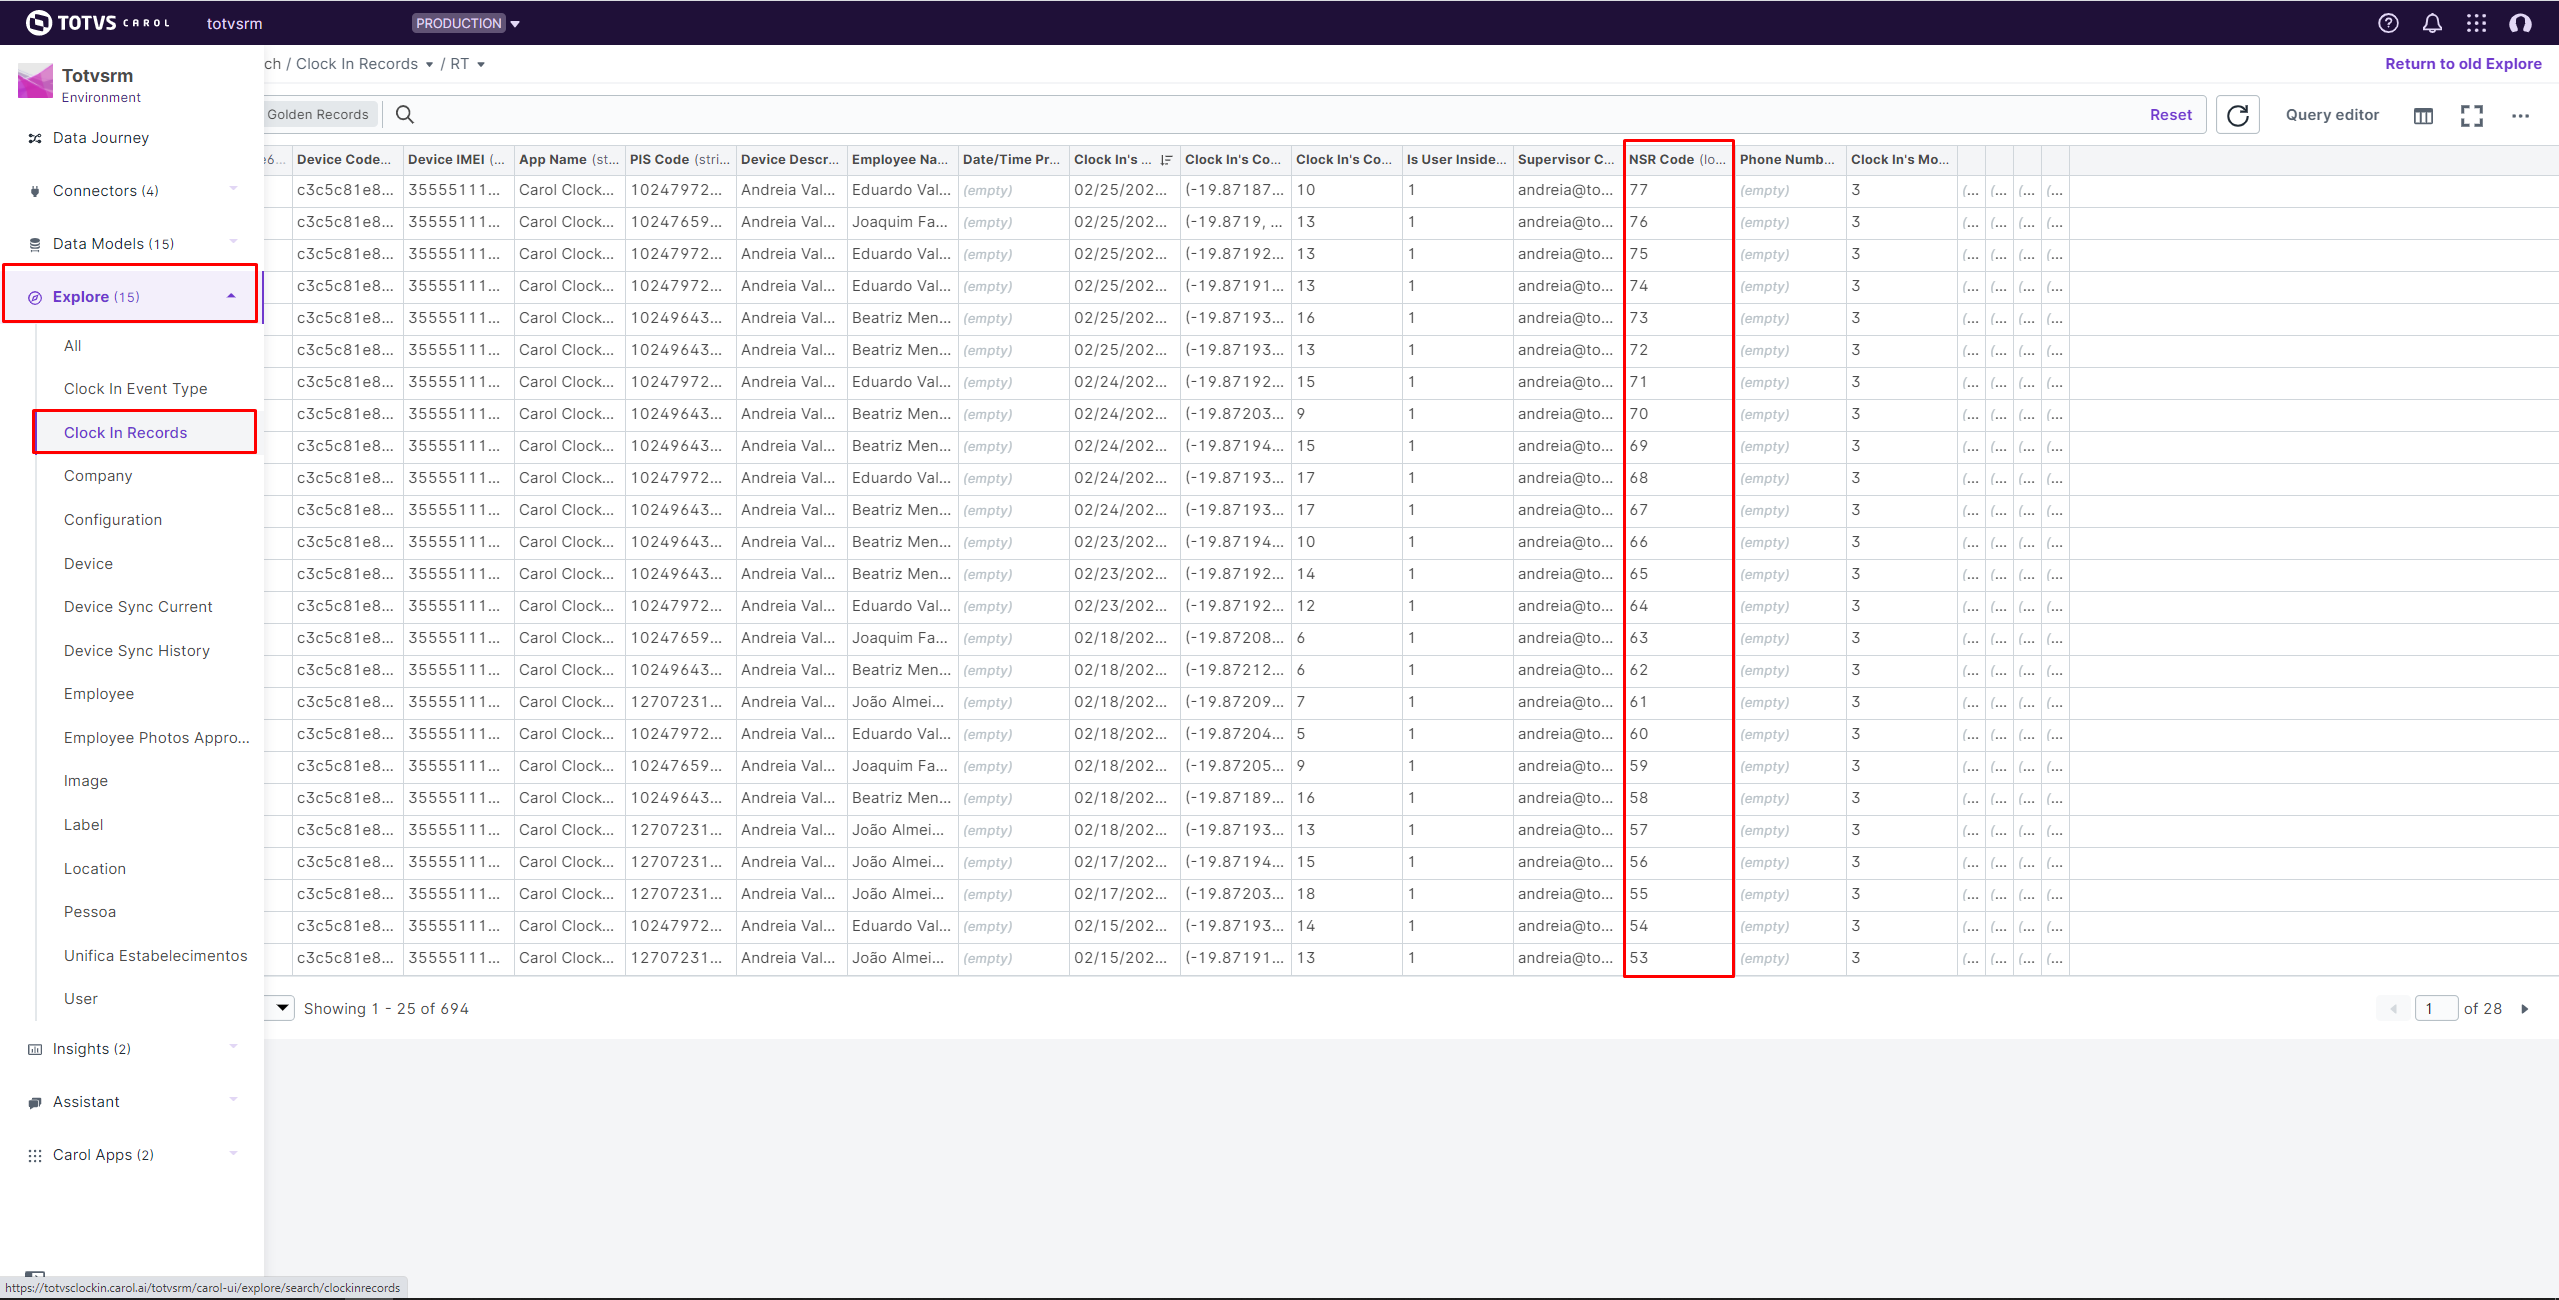Open the page size dropdown
Screen dimensions: 2559x1300
tap(282, 1007)
